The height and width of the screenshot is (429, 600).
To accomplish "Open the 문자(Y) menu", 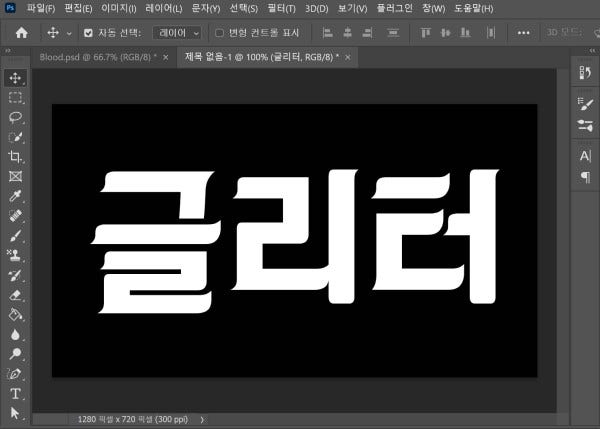I will tap(206, 8).
